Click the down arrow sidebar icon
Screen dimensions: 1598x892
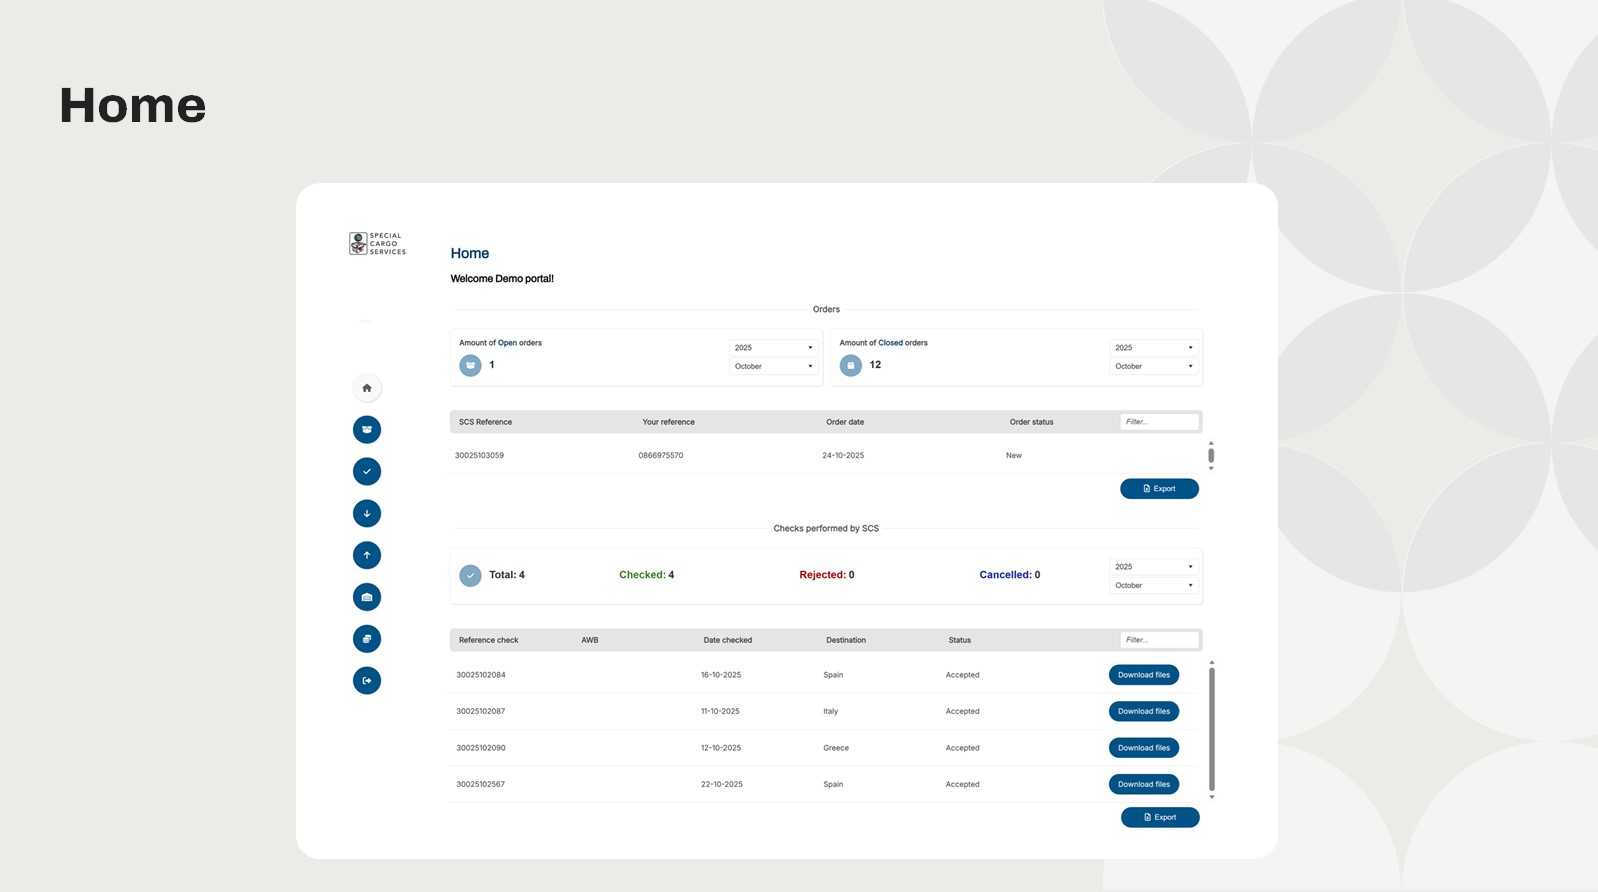(367, 514)
